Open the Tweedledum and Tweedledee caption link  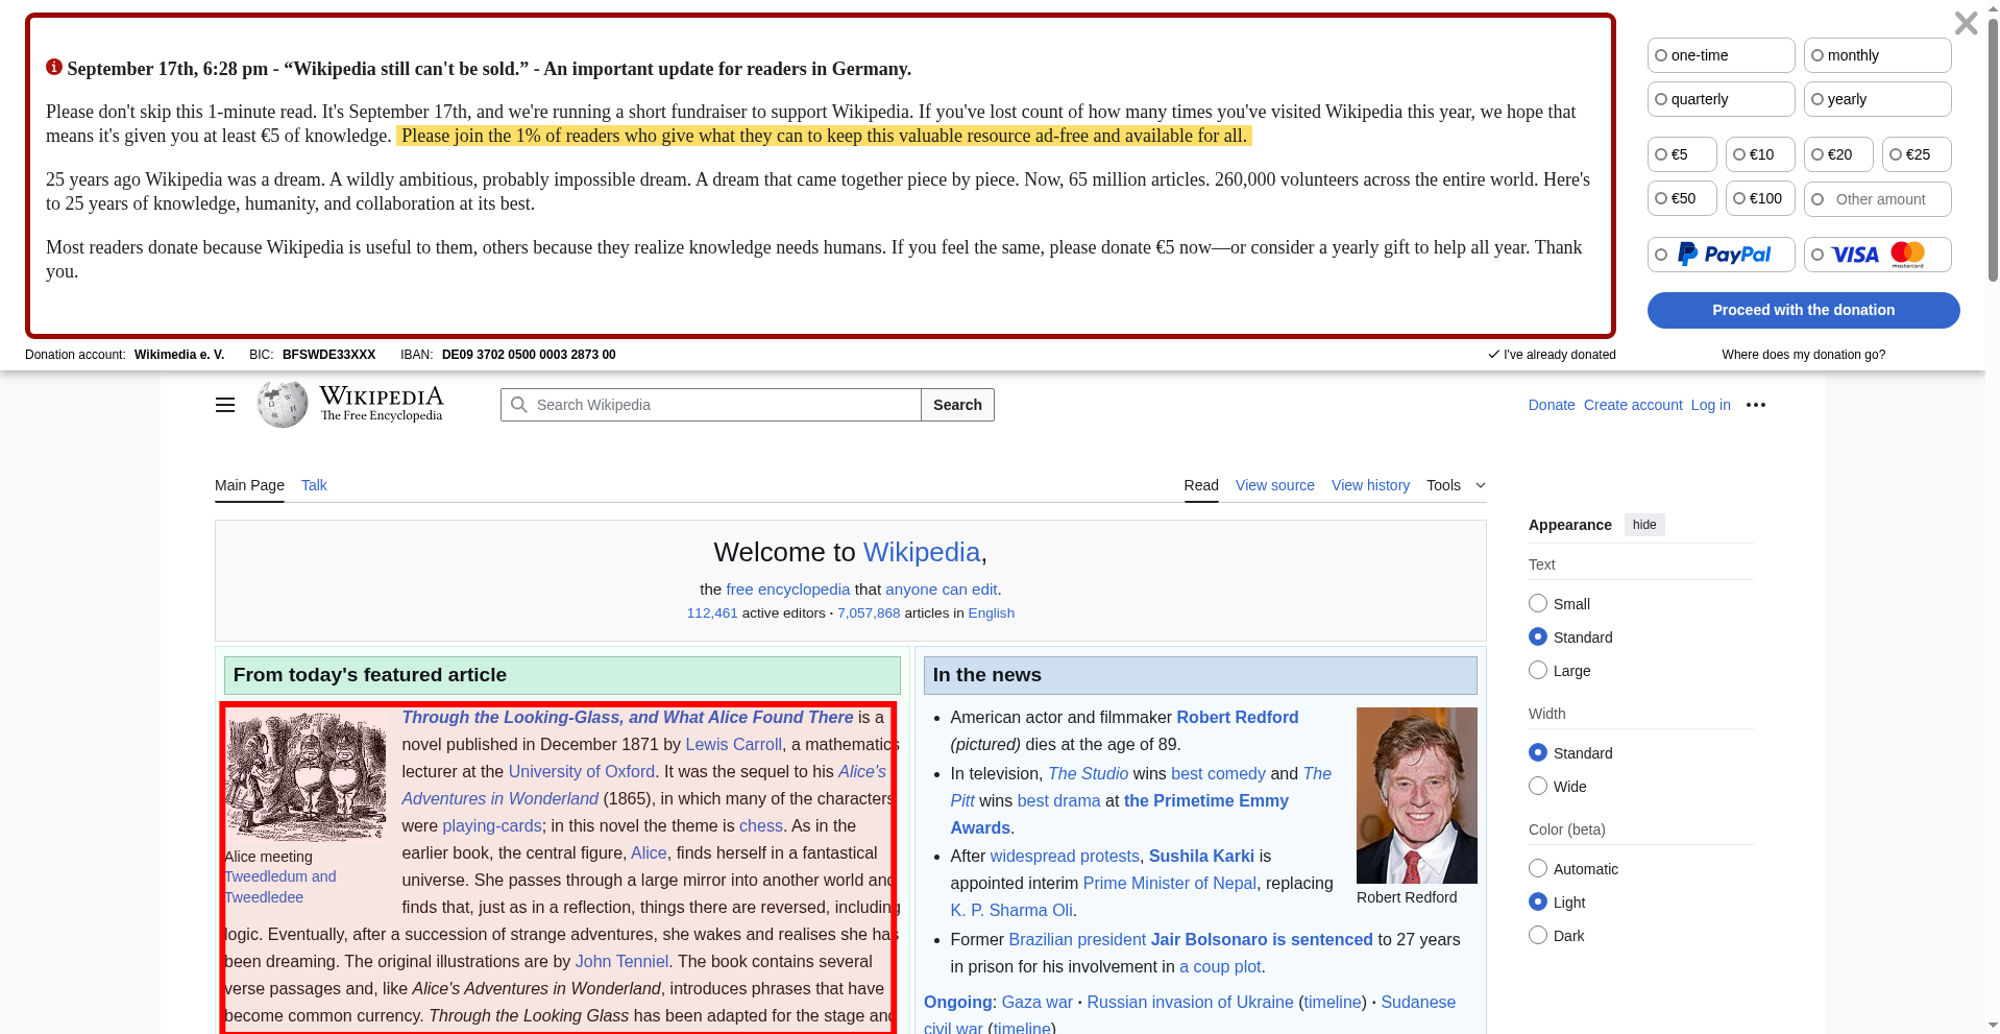click(280, 887)
